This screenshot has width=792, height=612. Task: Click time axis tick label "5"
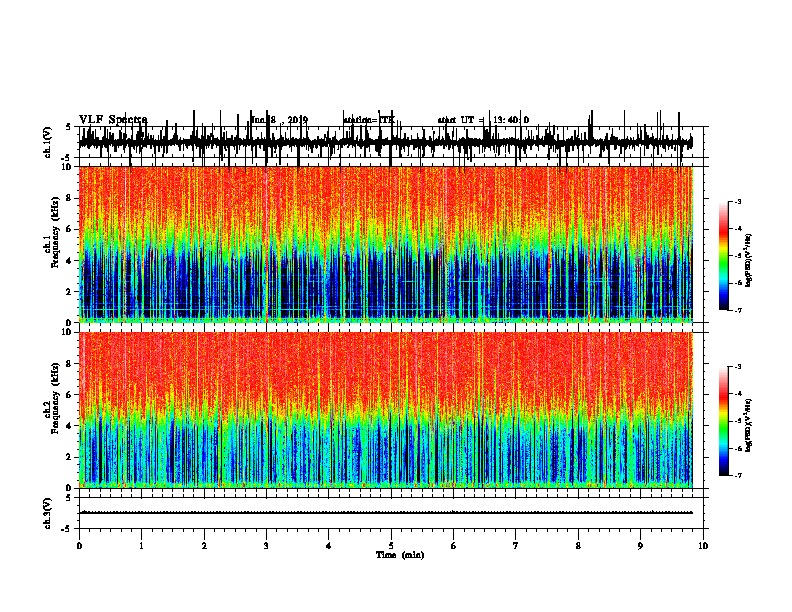391,546
